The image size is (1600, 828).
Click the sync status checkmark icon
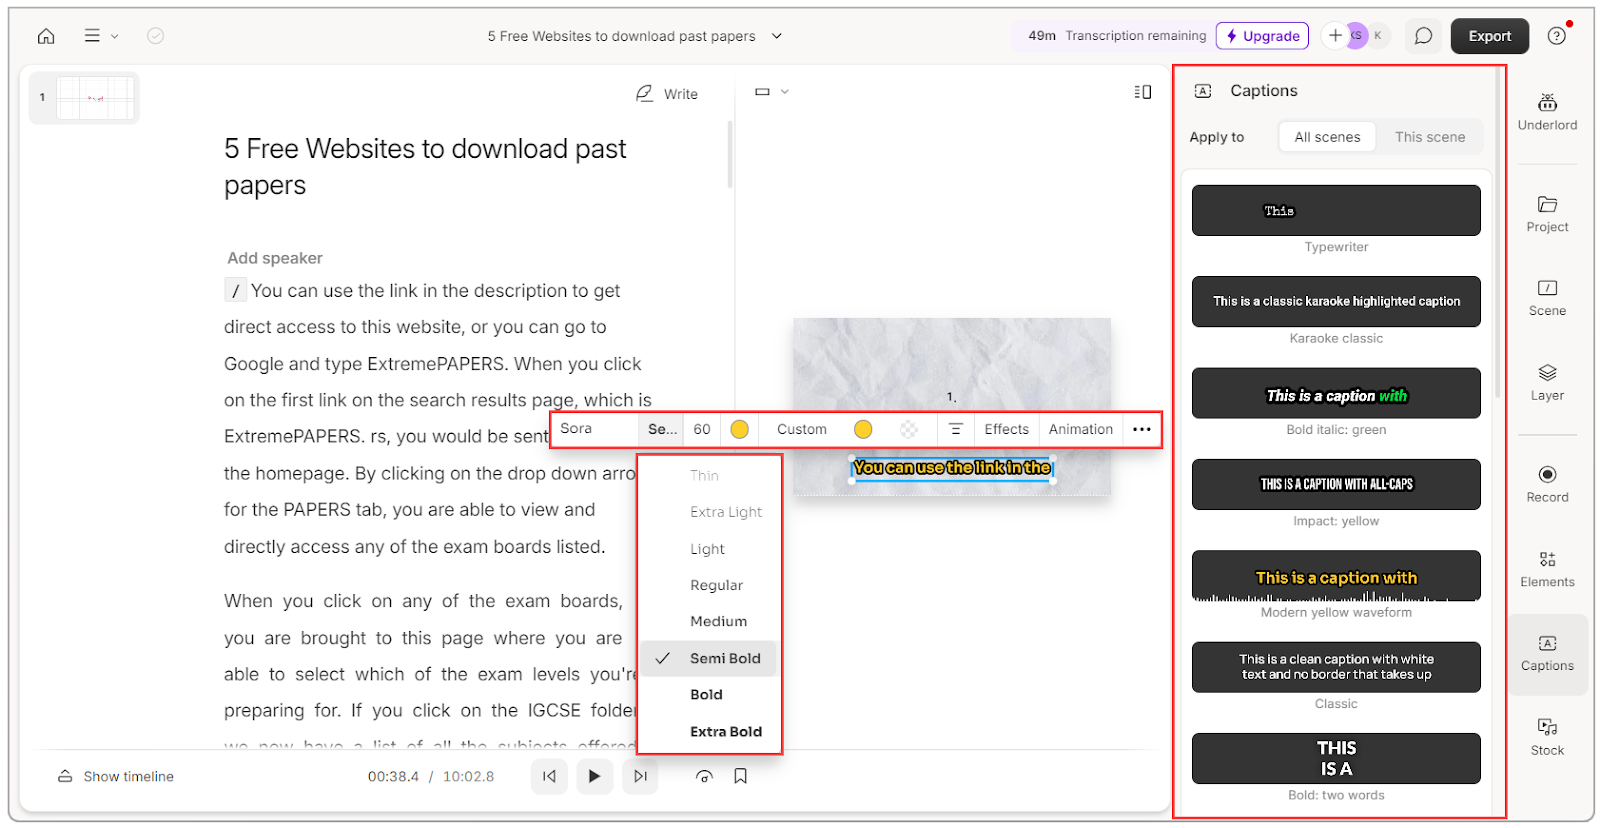coord(155,36)
